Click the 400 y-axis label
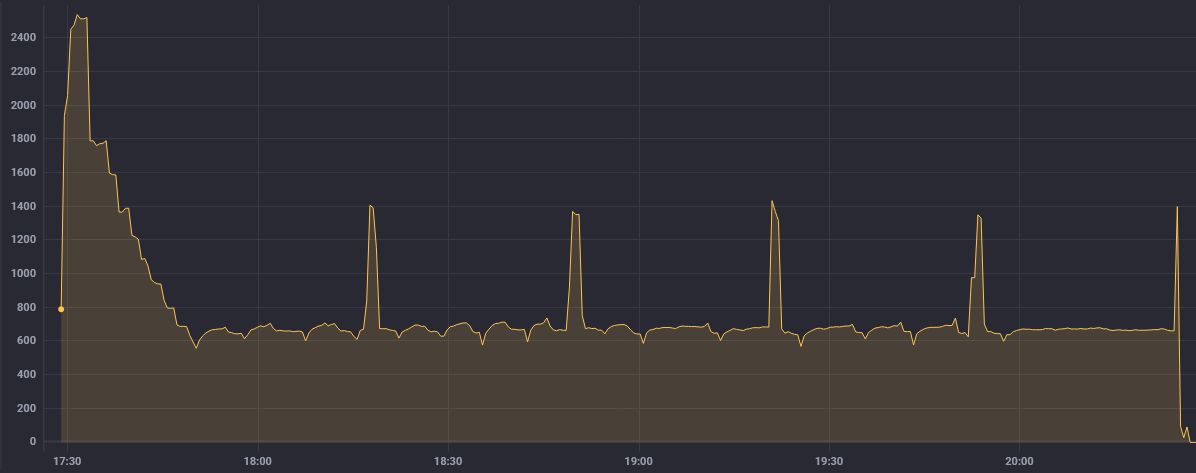The image size is (1196, 473). (27, 375)
